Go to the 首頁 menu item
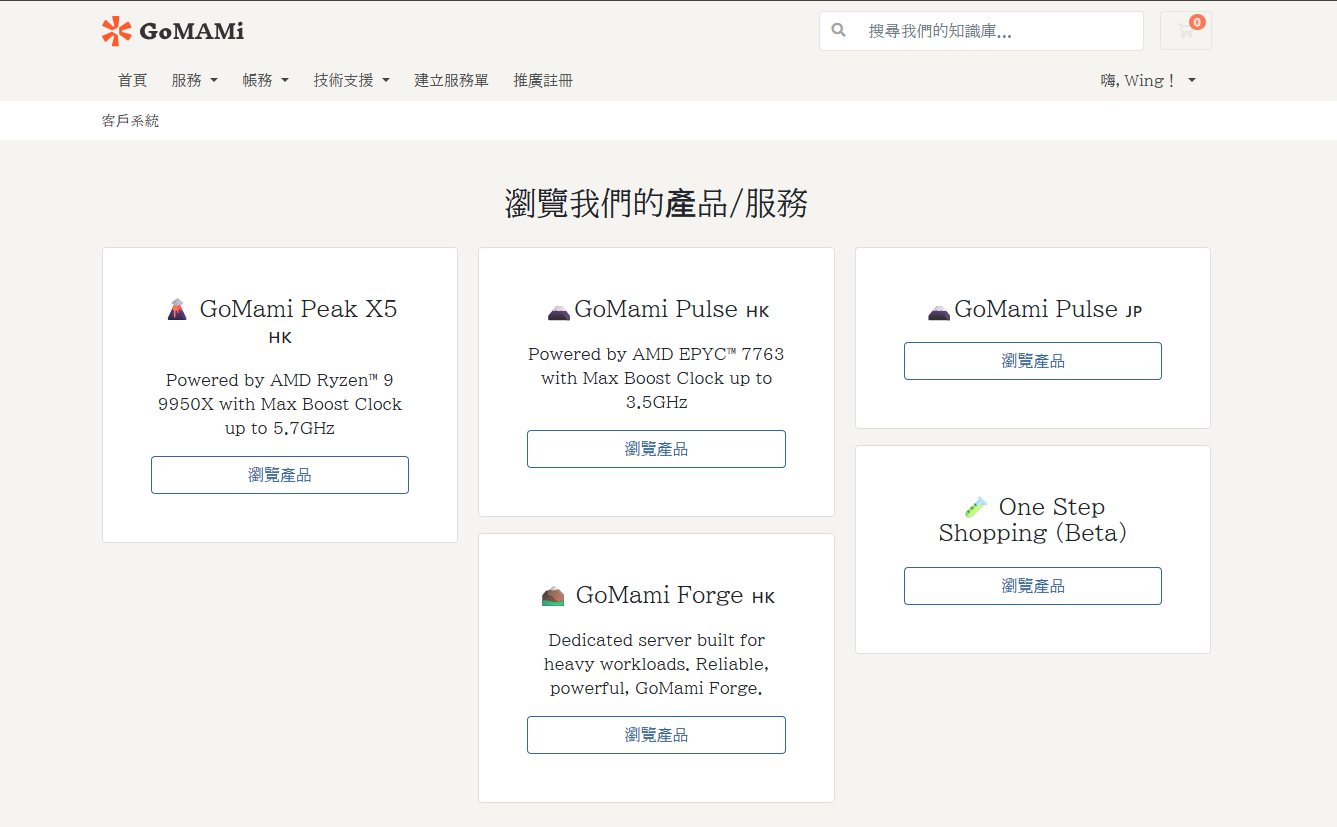The width and height of the screenshot is (1337, 827). [x=132, y=80]
